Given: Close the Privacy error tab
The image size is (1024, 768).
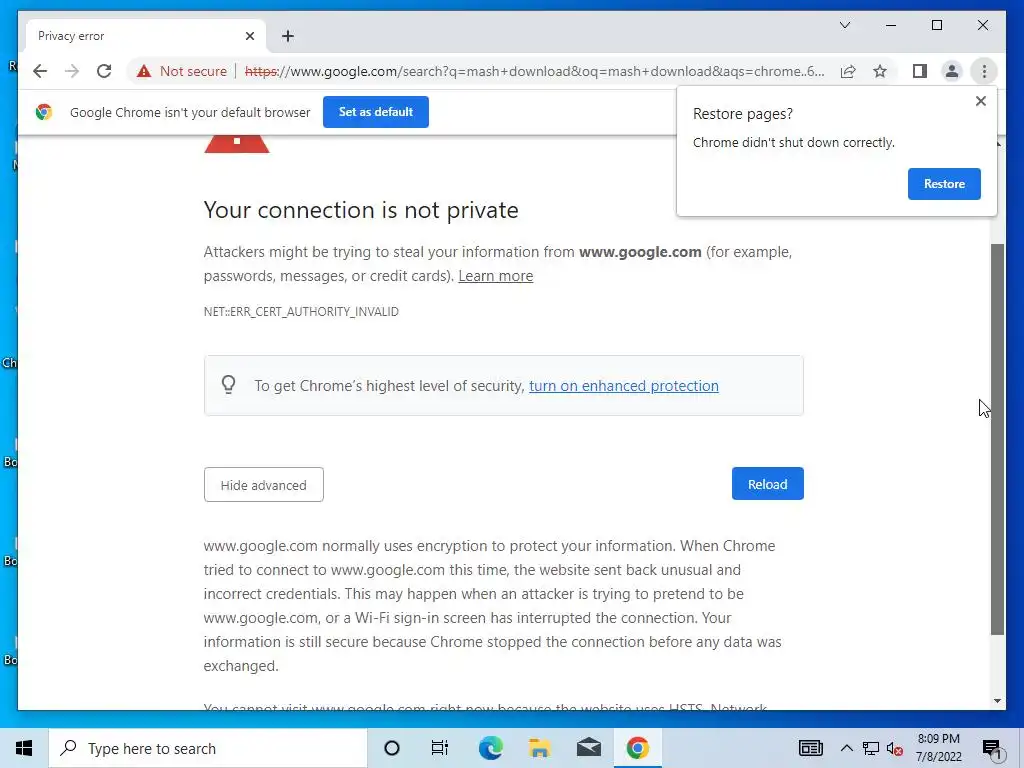Looking at the screenshot, I should (249, 36).
